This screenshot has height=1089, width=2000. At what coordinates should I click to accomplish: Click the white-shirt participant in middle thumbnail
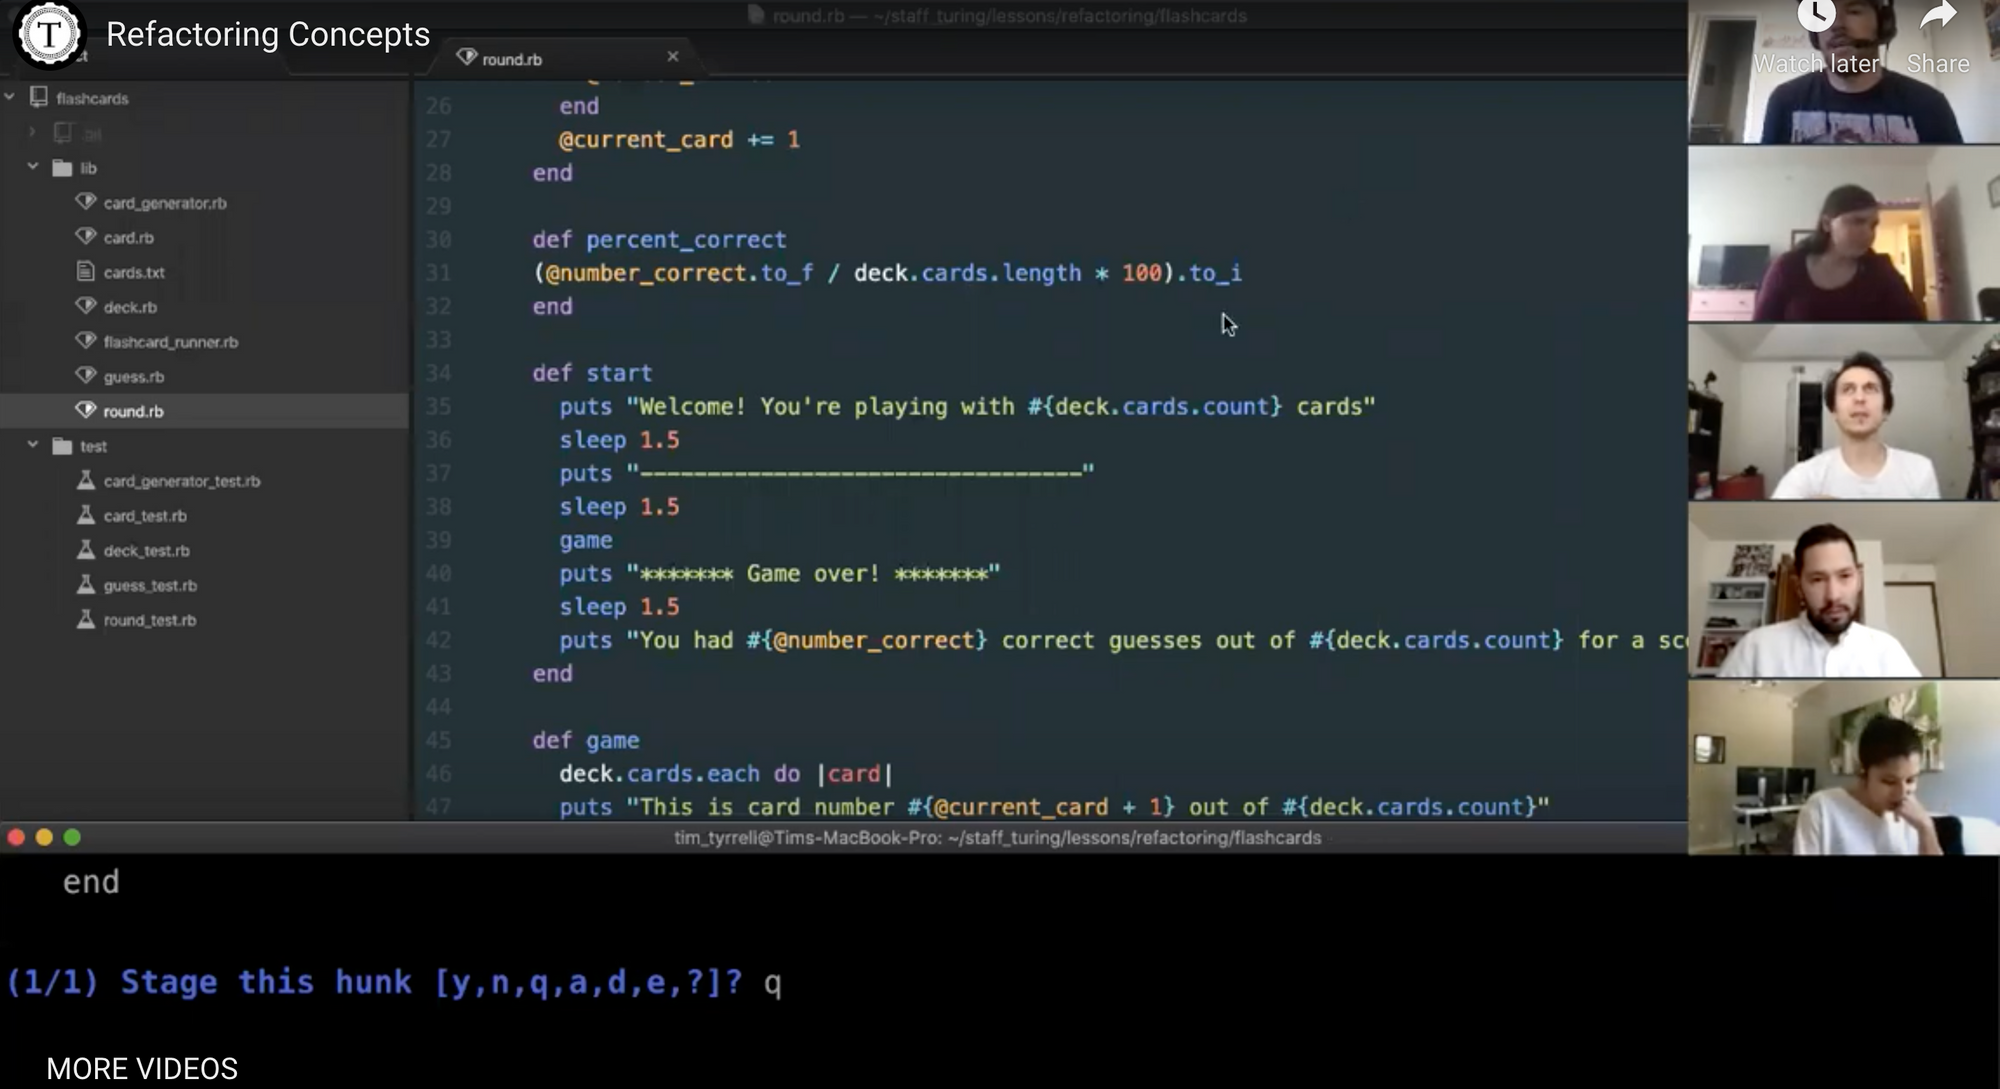coord(1844,412)
